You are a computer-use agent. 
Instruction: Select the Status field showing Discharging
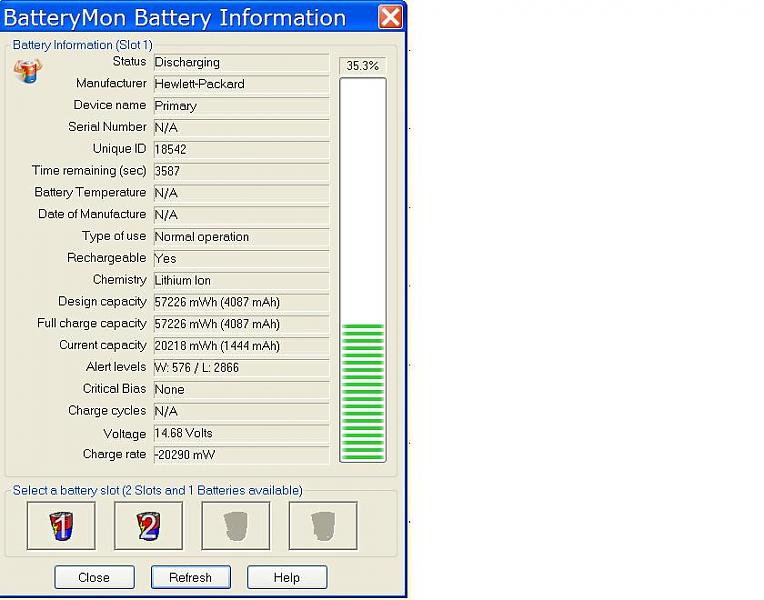[x=240, y=62]
